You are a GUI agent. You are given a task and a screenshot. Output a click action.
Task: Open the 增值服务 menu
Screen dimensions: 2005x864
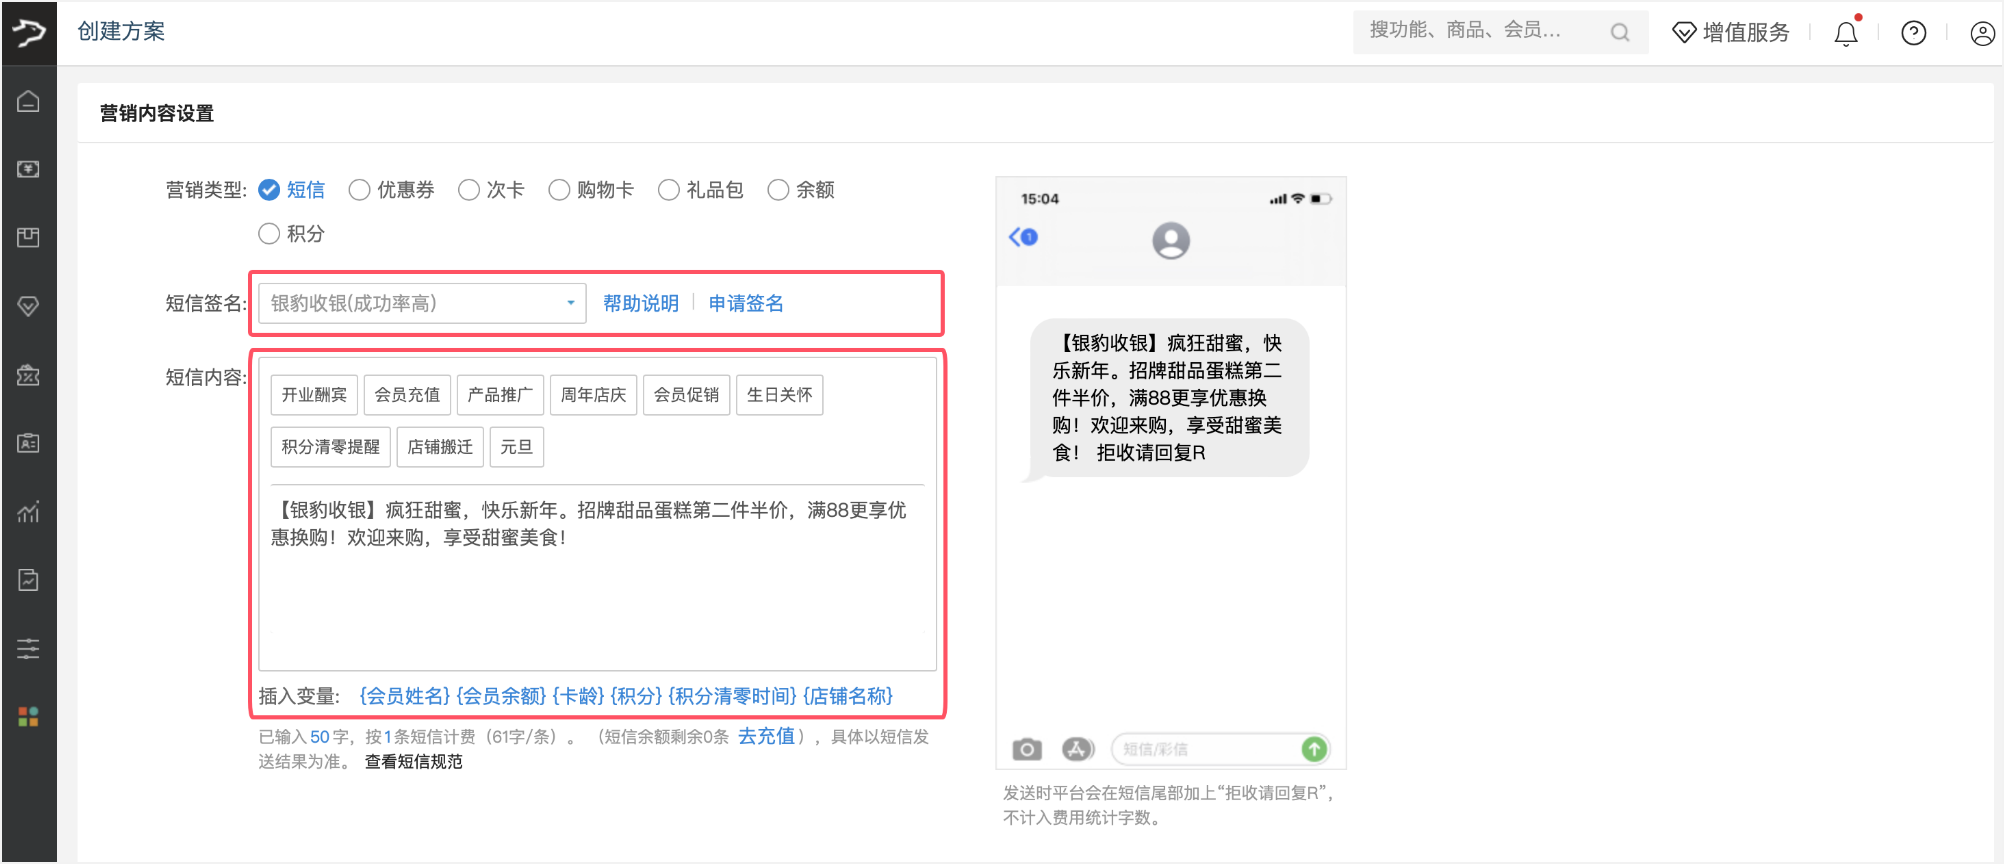point(1731,33)
